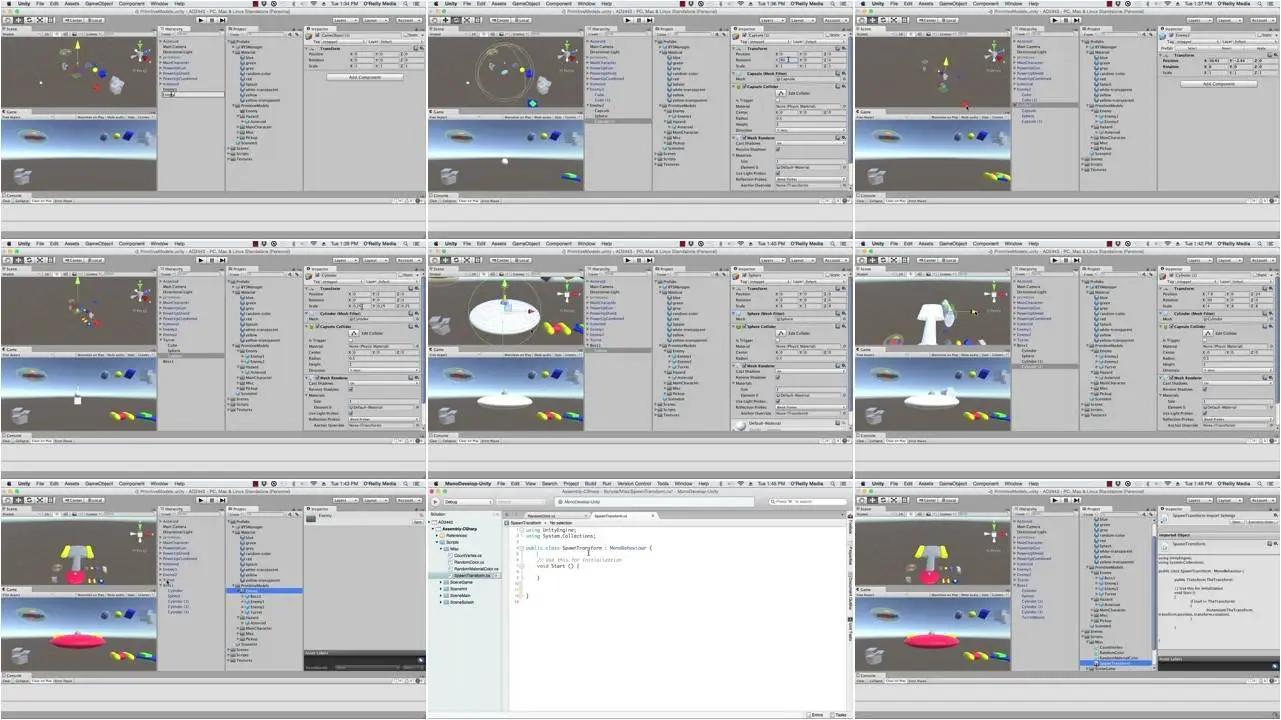
Task: Toggle Mute audio in the 1:34 PM Game view
Action: (115, 117)
